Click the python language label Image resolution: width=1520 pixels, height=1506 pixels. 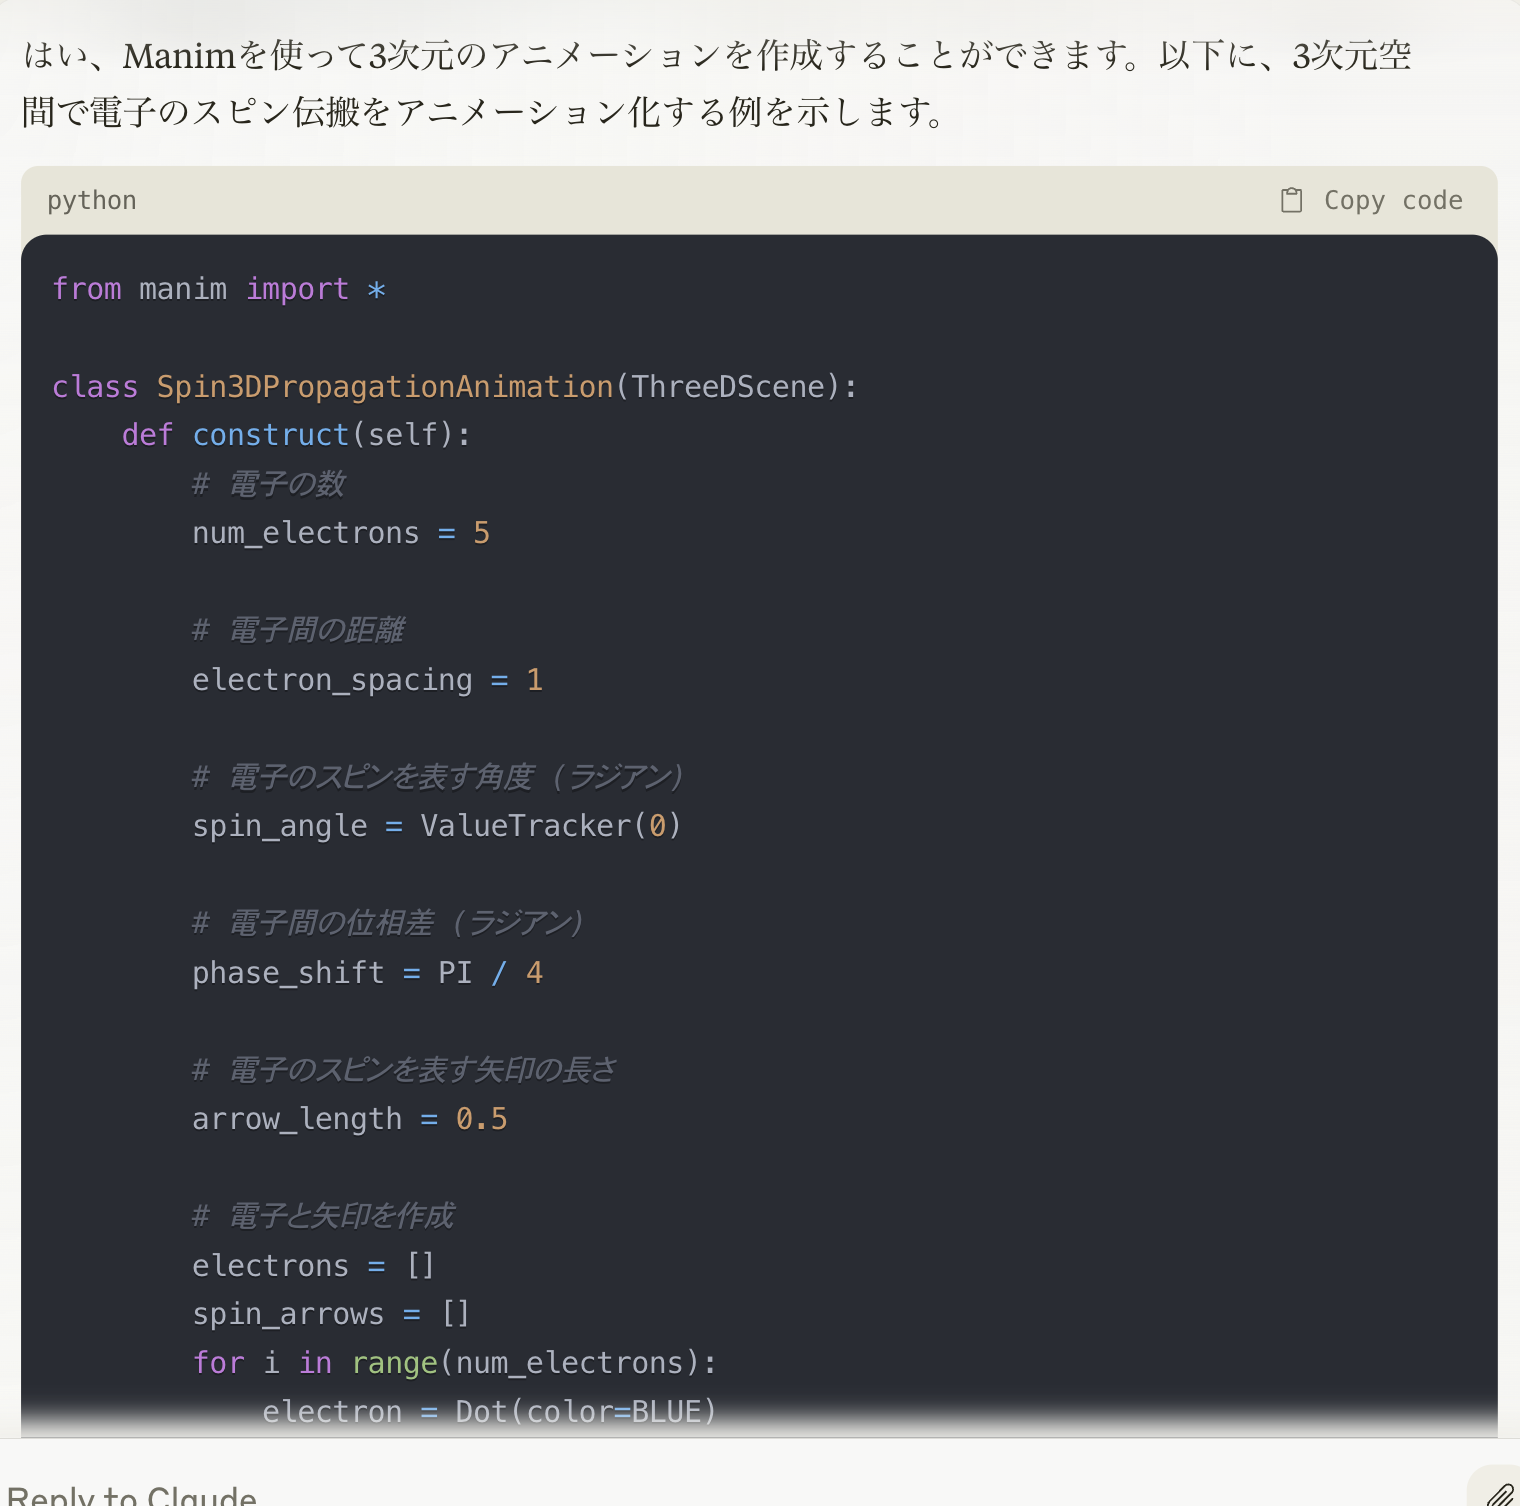click(x=92, y=201)
